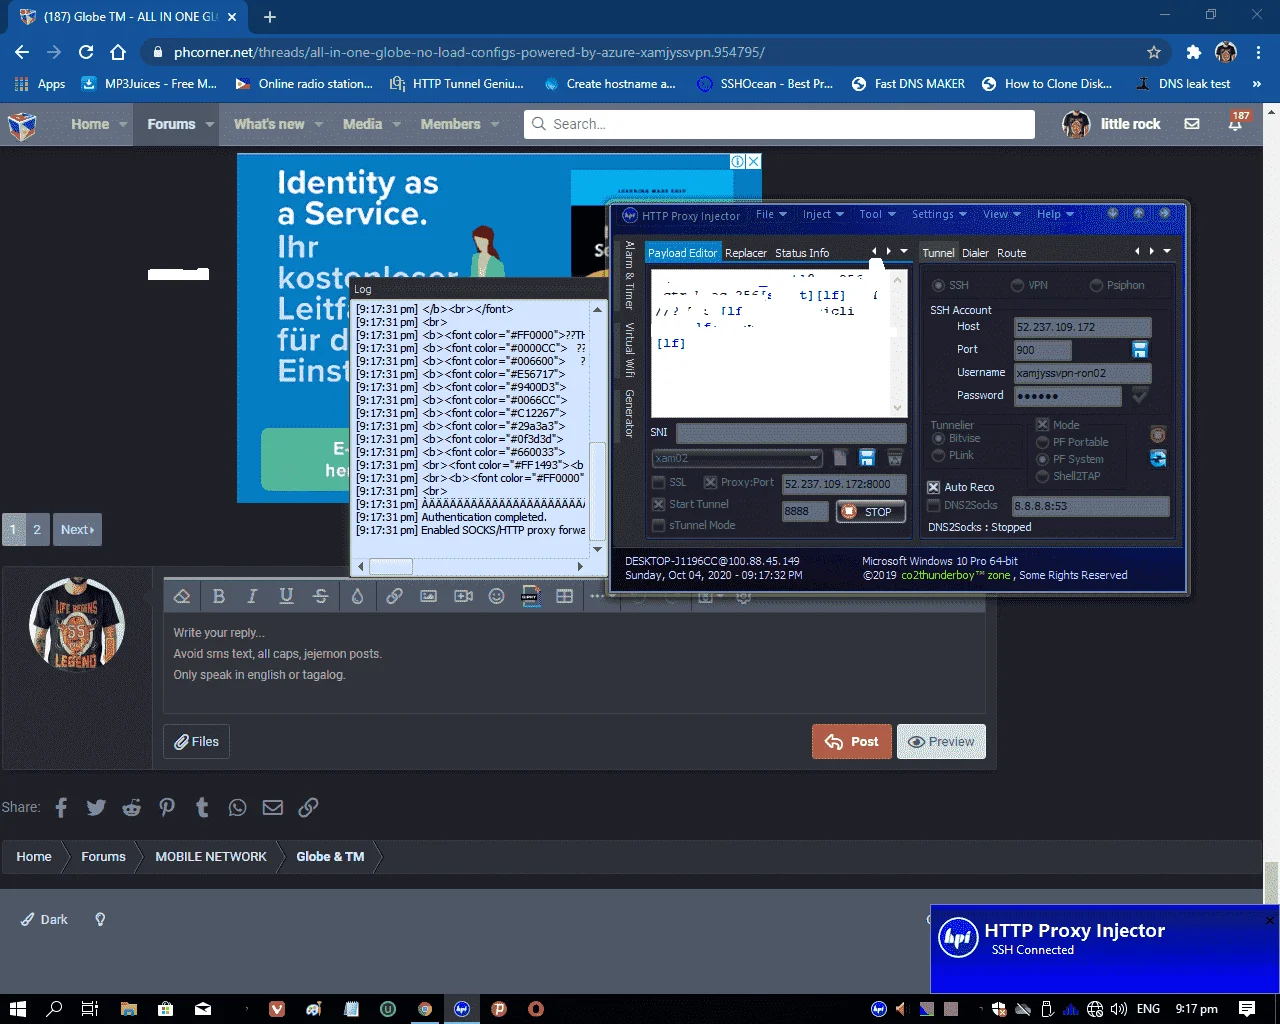This screenshot has height=1024, width=1280.
Task: Toggle the SSL checkbox
Action: 659,483
